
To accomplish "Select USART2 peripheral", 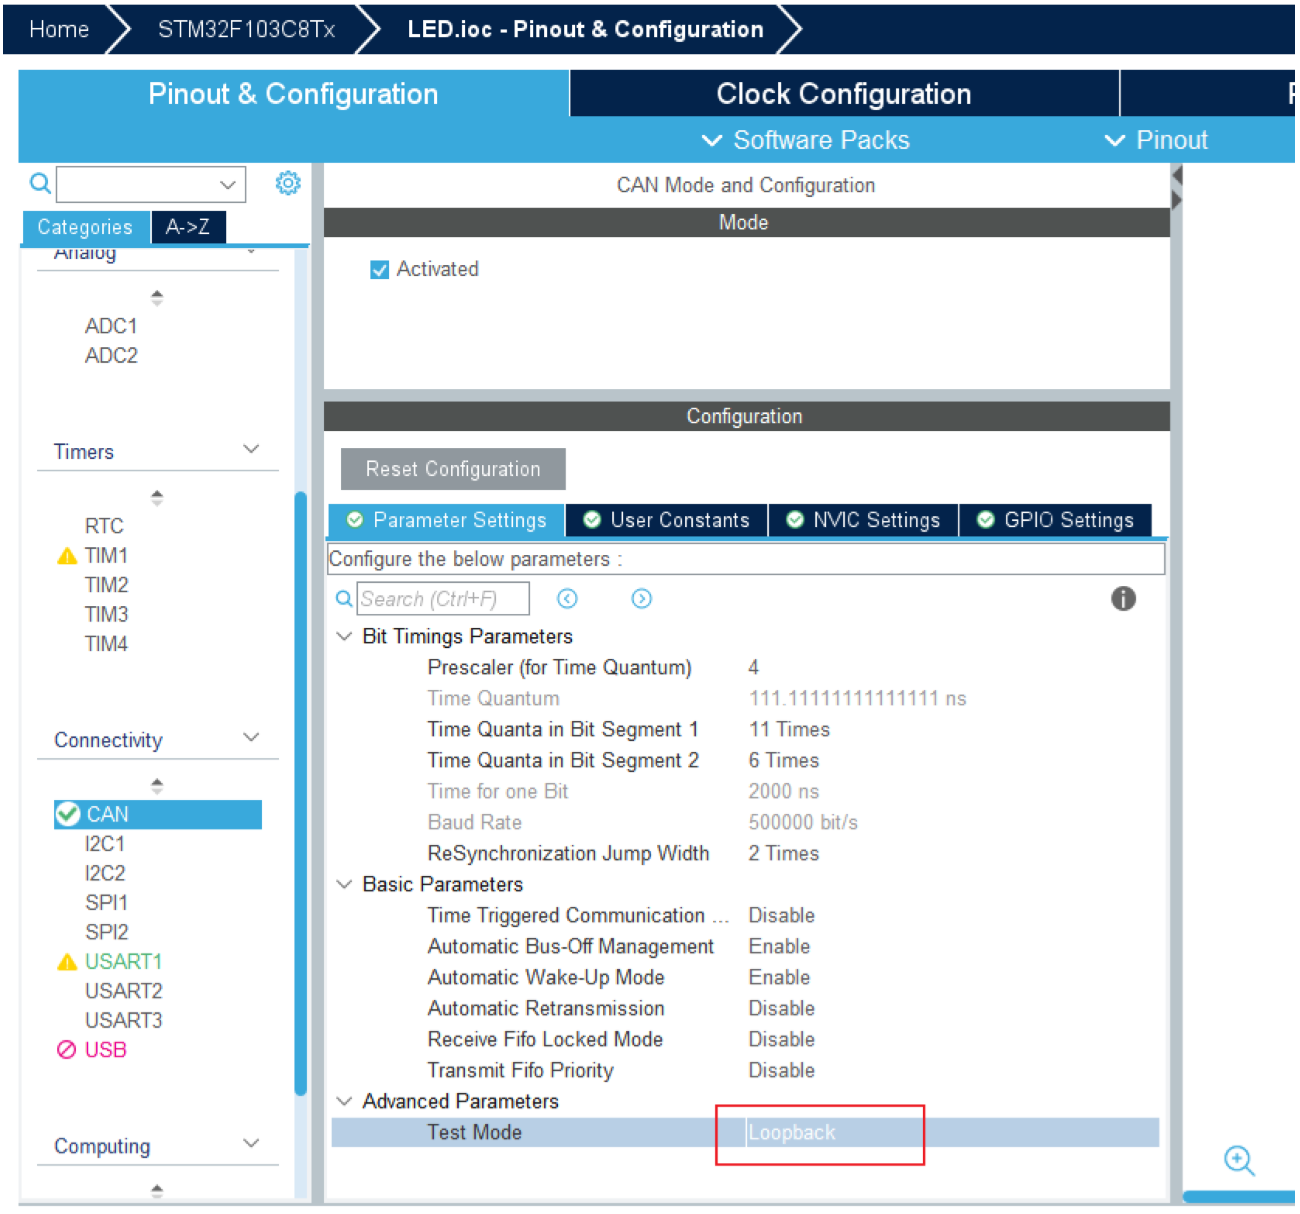I will pos(123,991).
